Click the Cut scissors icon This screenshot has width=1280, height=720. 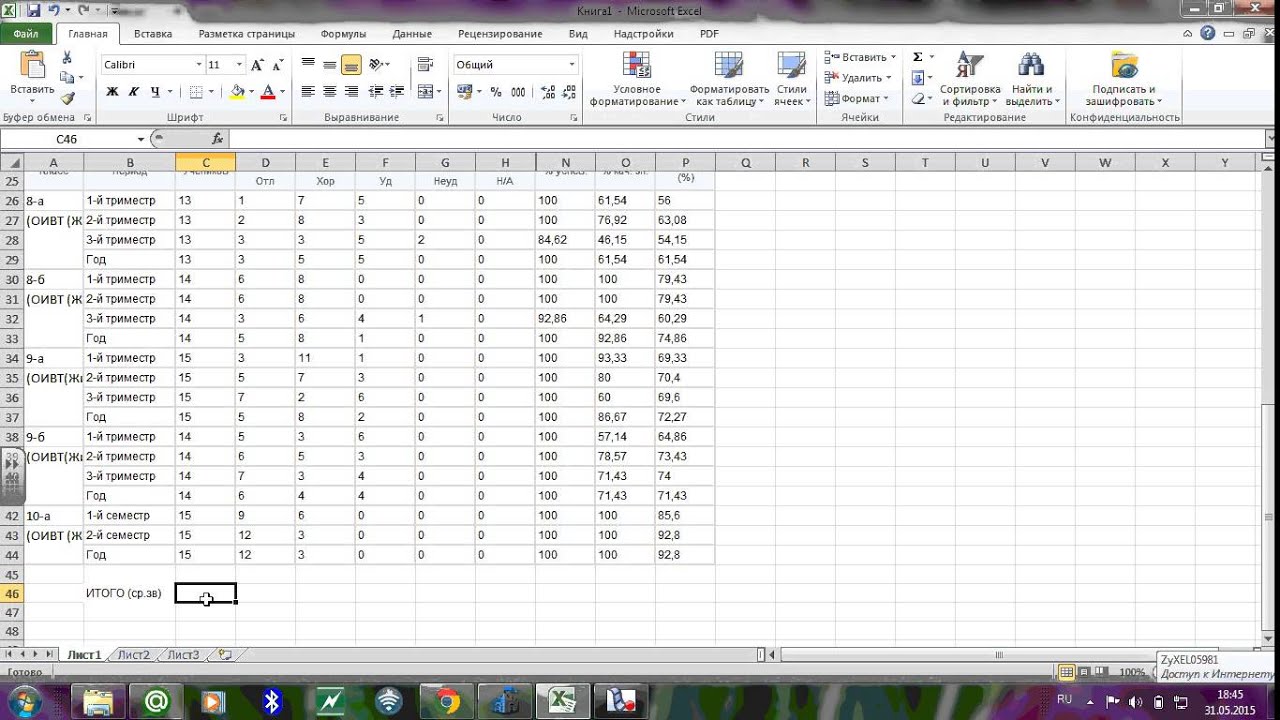tap(67, 58)
